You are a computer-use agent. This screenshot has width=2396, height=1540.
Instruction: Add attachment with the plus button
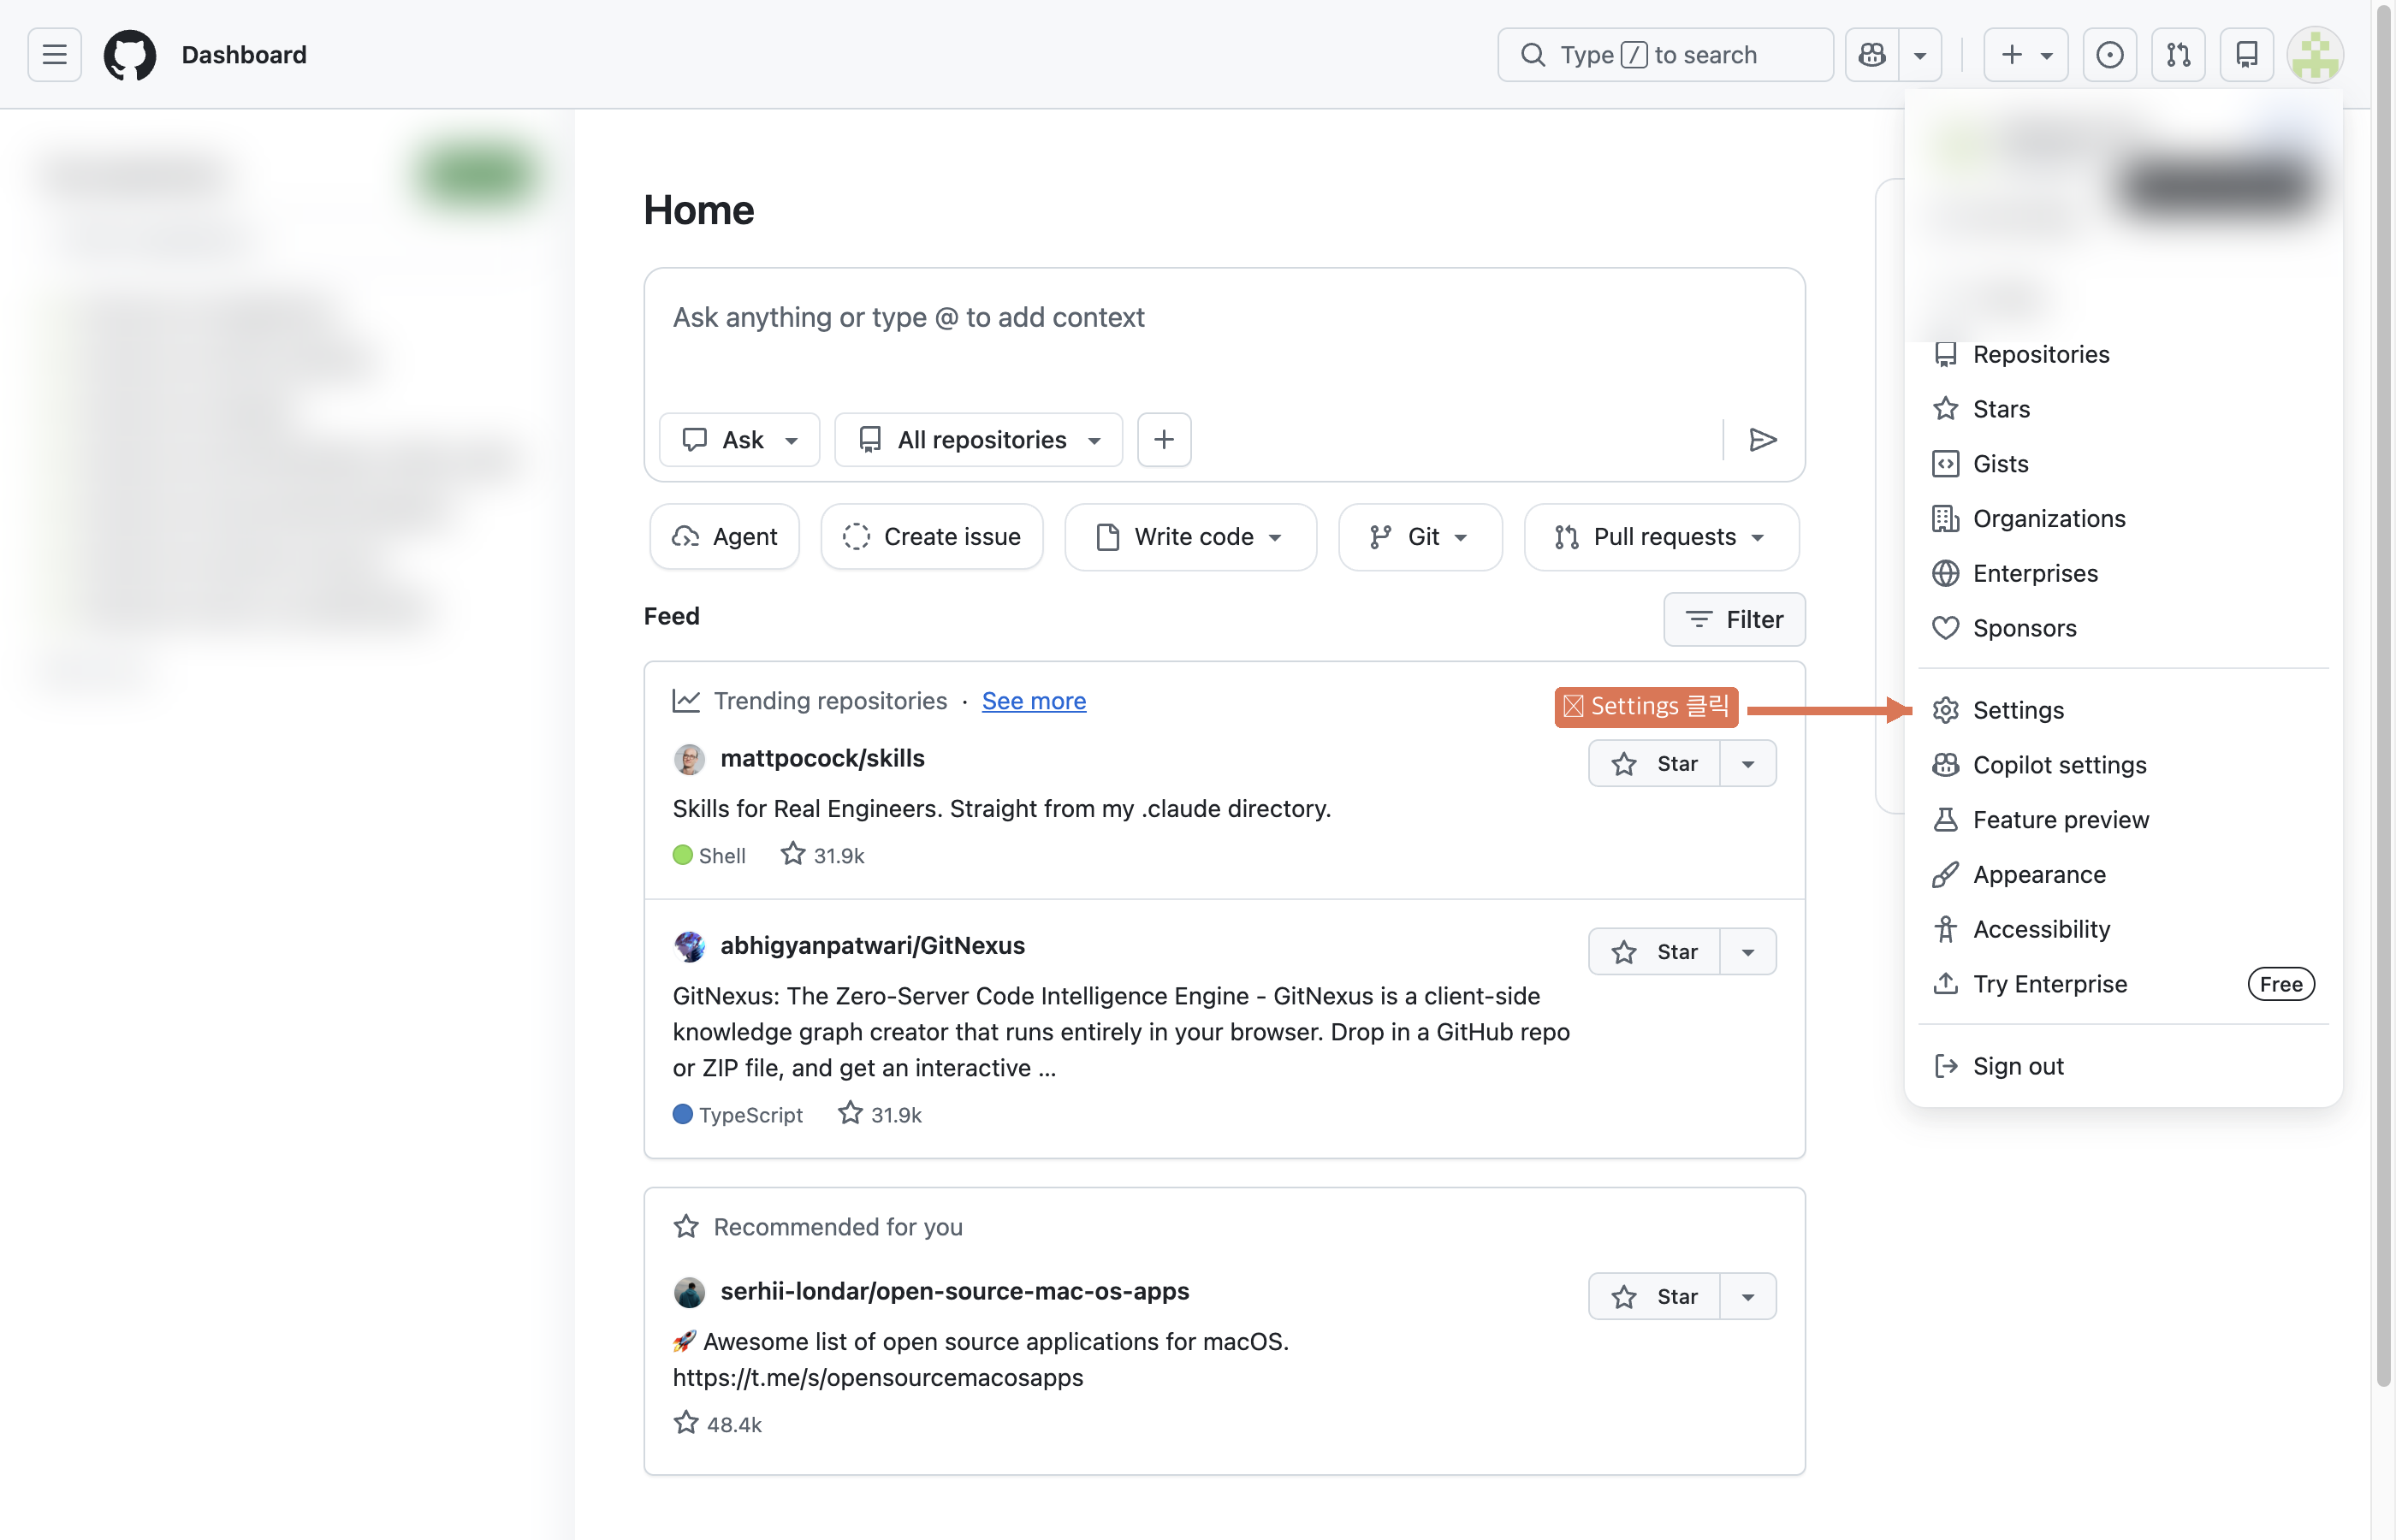coord(1164,440)
